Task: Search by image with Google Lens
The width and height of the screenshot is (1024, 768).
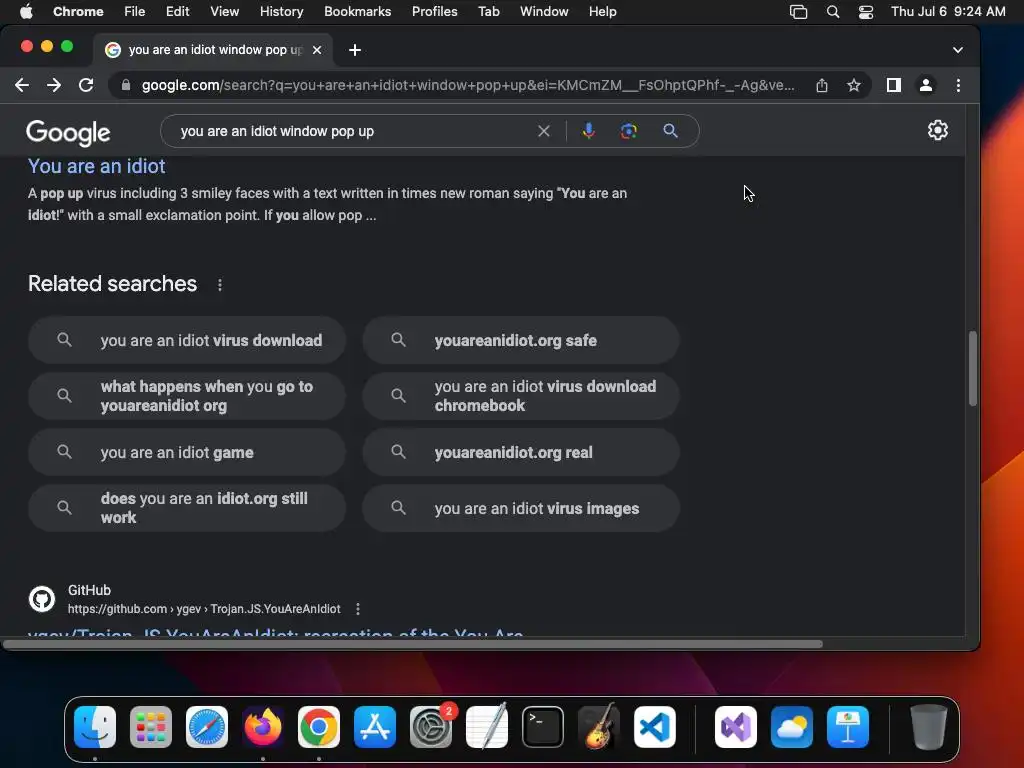Action: (628, 131)
